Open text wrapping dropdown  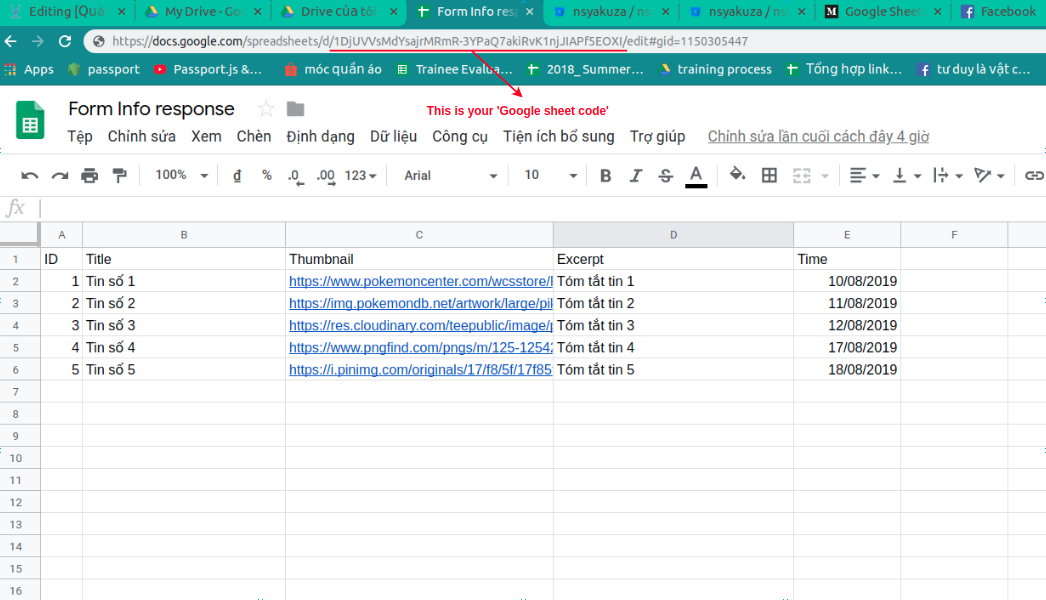click(948, 176)
